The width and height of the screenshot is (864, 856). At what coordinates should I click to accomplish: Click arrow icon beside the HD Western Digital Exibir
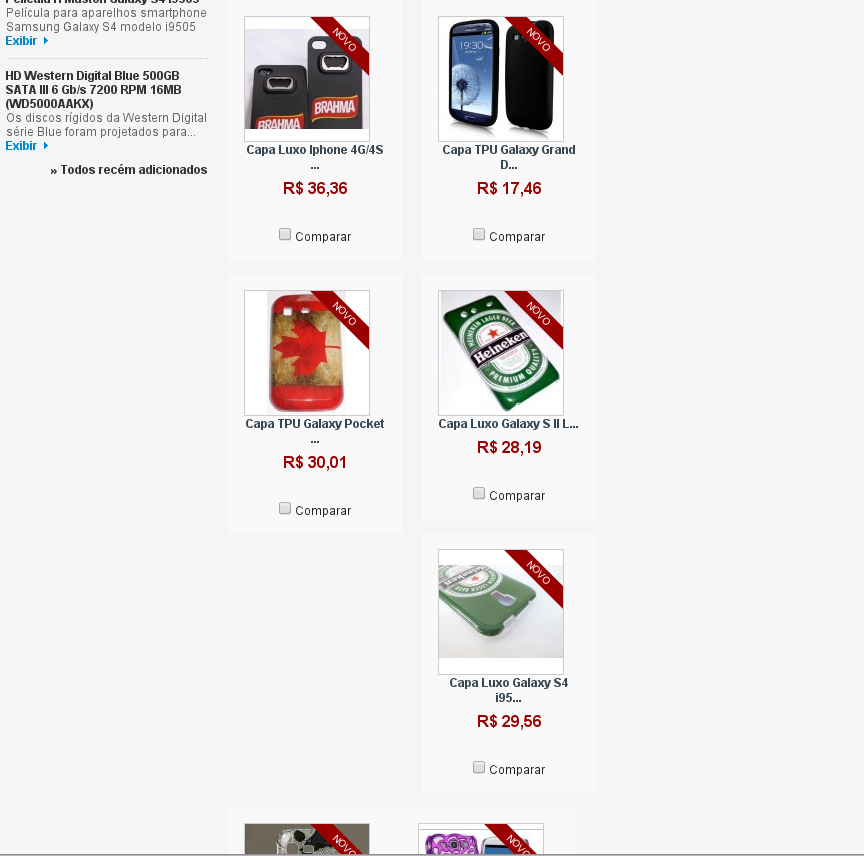pos(46,146)
